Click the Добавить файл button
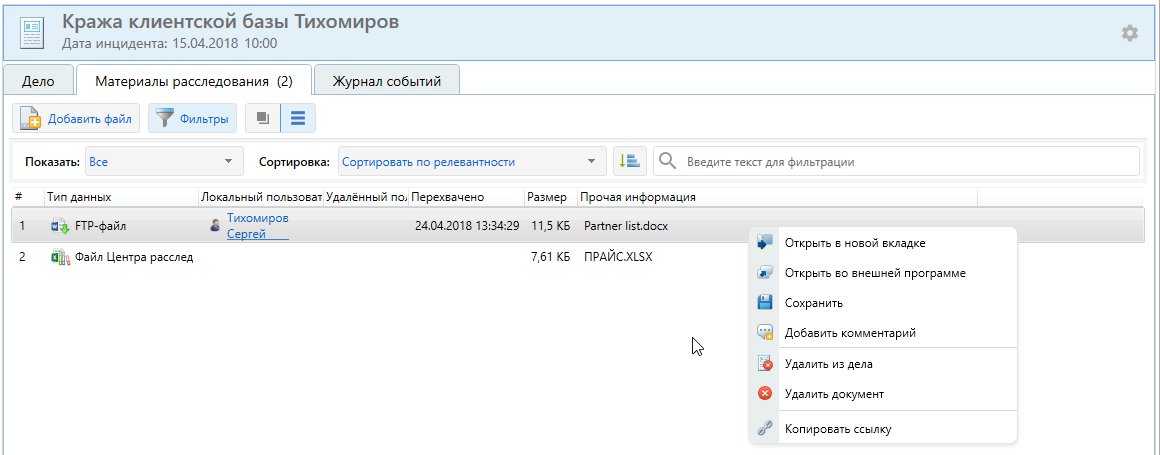The width and height of the screenshot is (1160, 455). click(76, 118)
